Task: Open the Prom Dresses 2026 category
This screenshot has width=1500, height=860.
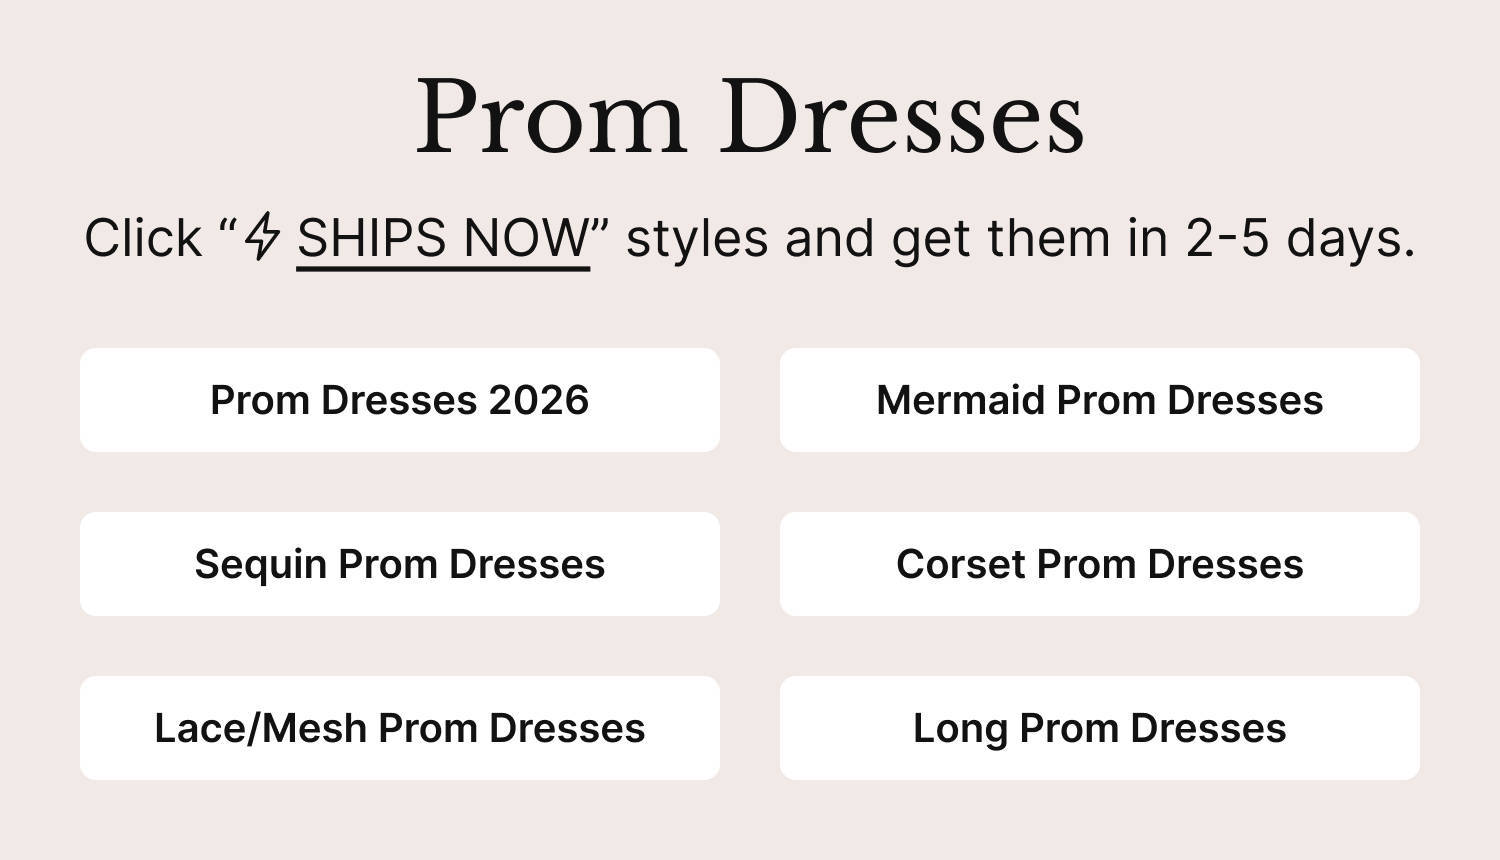Action: point(399,400)
